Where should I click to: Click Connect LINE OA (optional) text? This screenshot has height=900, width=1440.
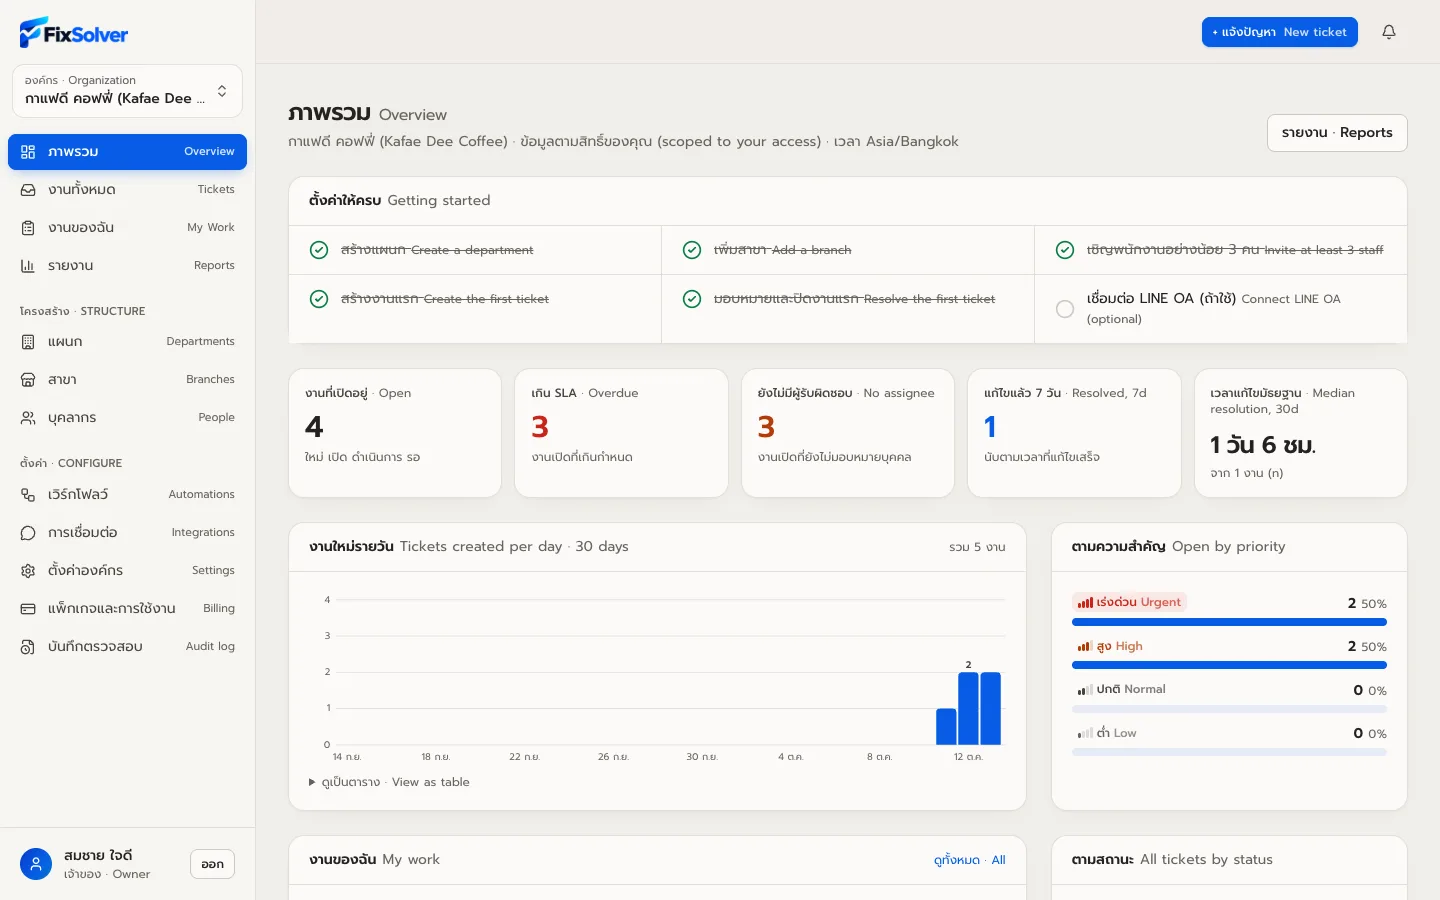tap(1214, 308)
